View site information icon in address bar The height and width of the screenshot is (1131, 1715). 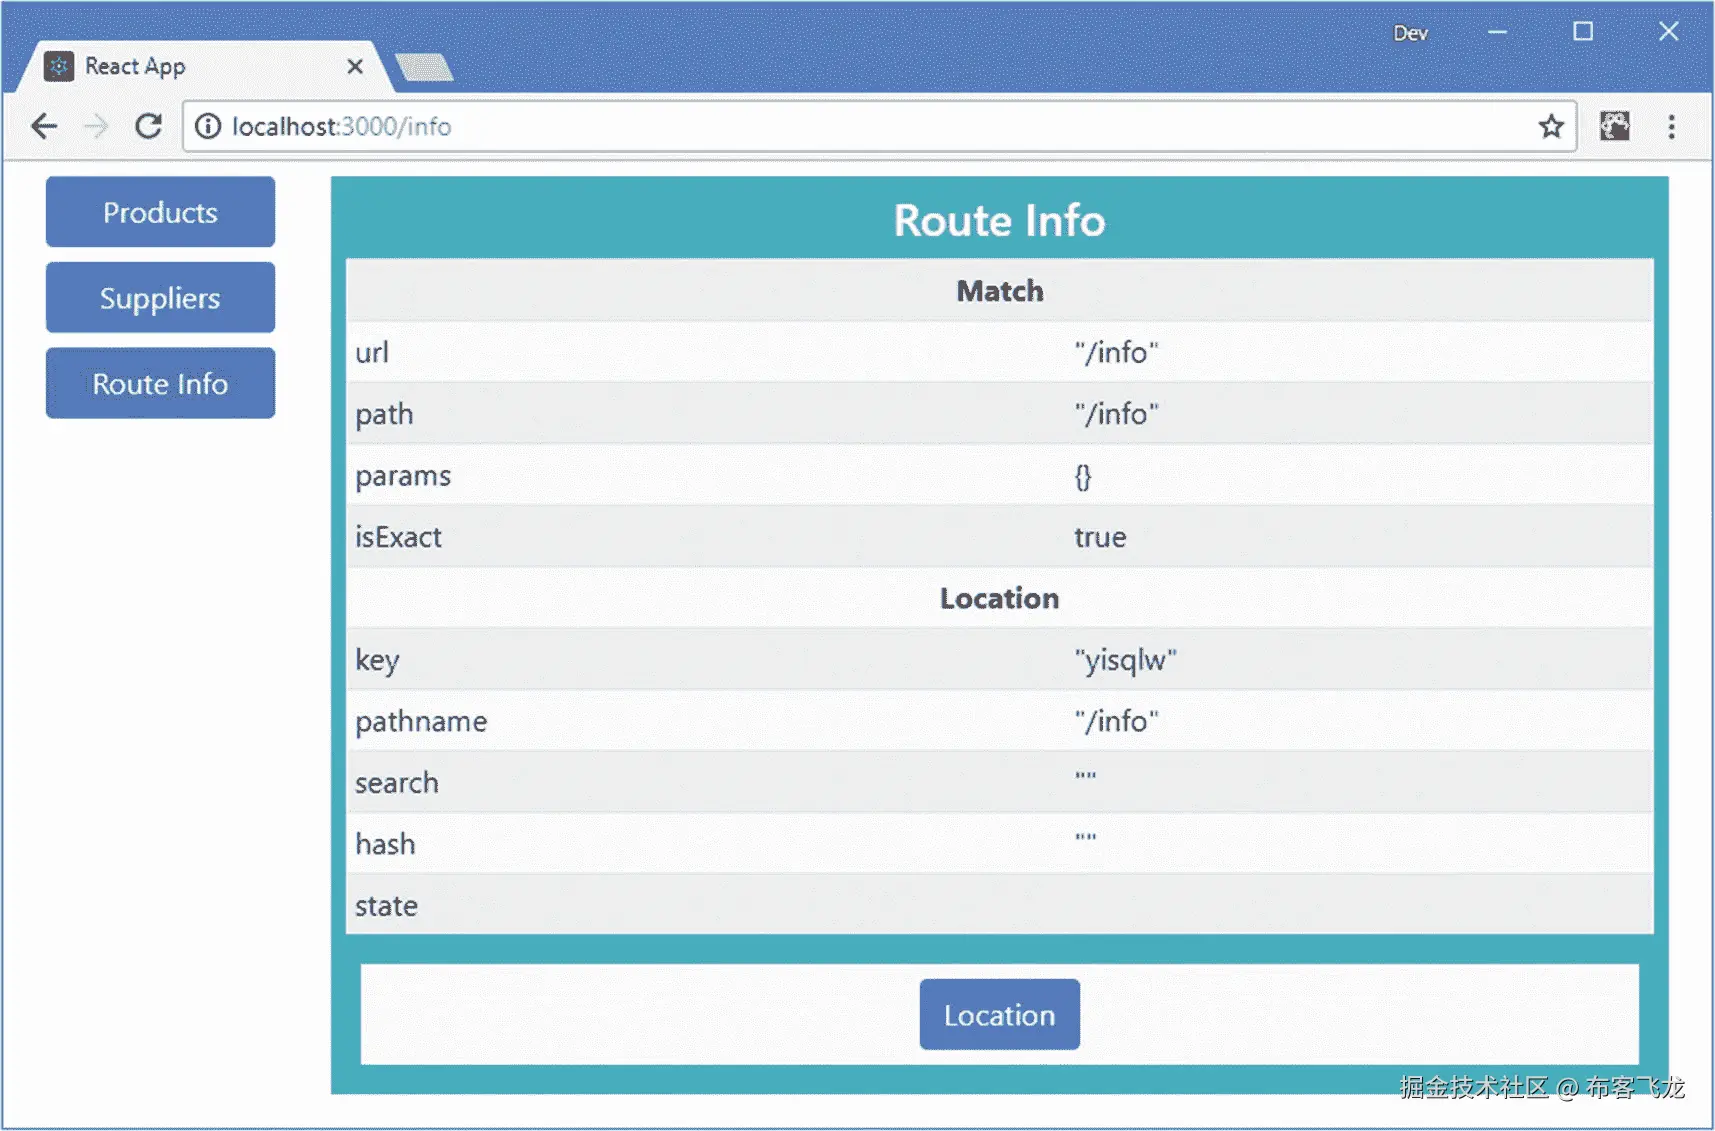[x=207, y=126]
